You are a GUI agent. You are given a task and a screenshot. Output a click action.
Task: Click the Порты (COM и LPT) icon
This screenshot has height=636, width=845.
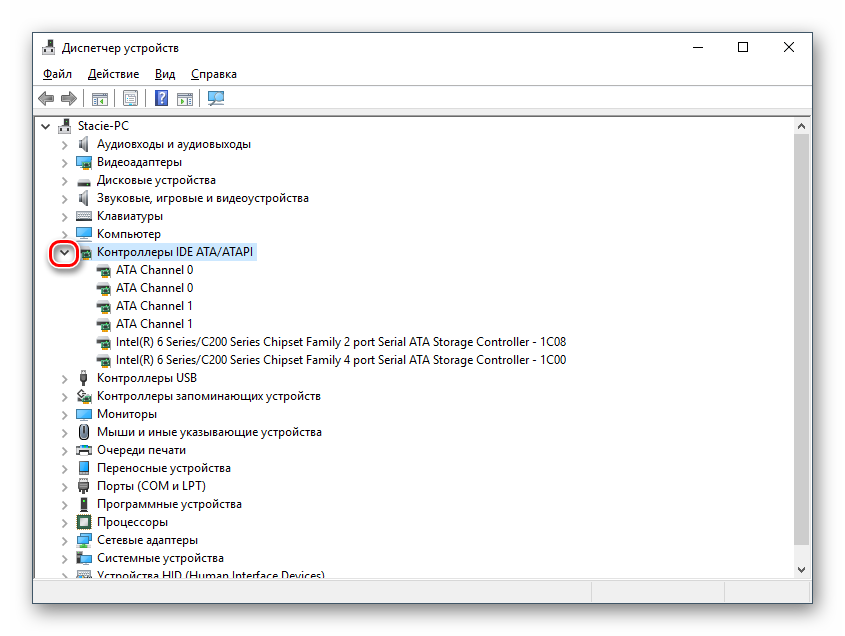(84, 486)
